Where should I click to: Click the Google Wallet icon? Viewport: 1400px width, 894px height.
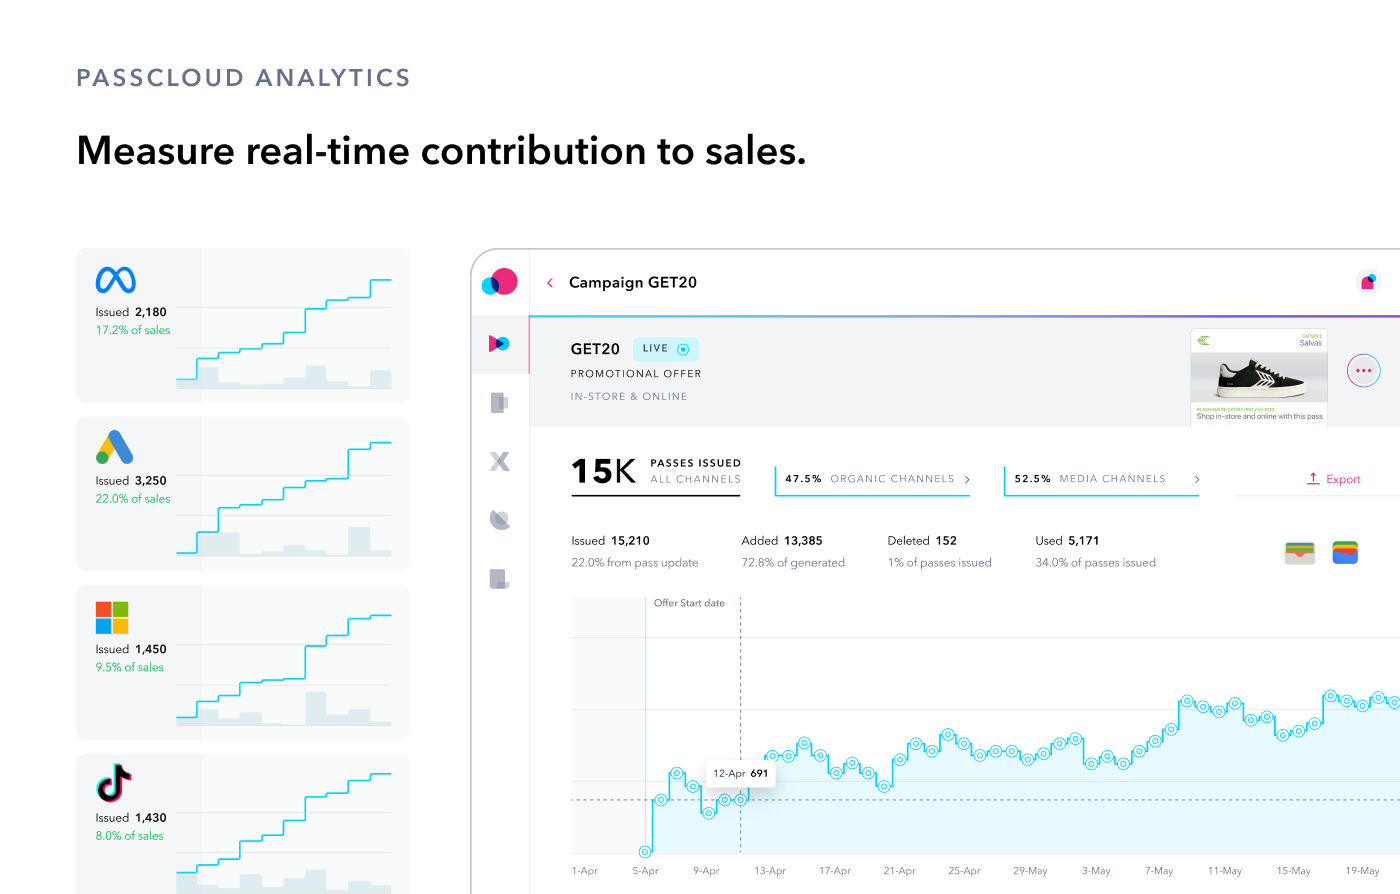tap(1345, 552)
